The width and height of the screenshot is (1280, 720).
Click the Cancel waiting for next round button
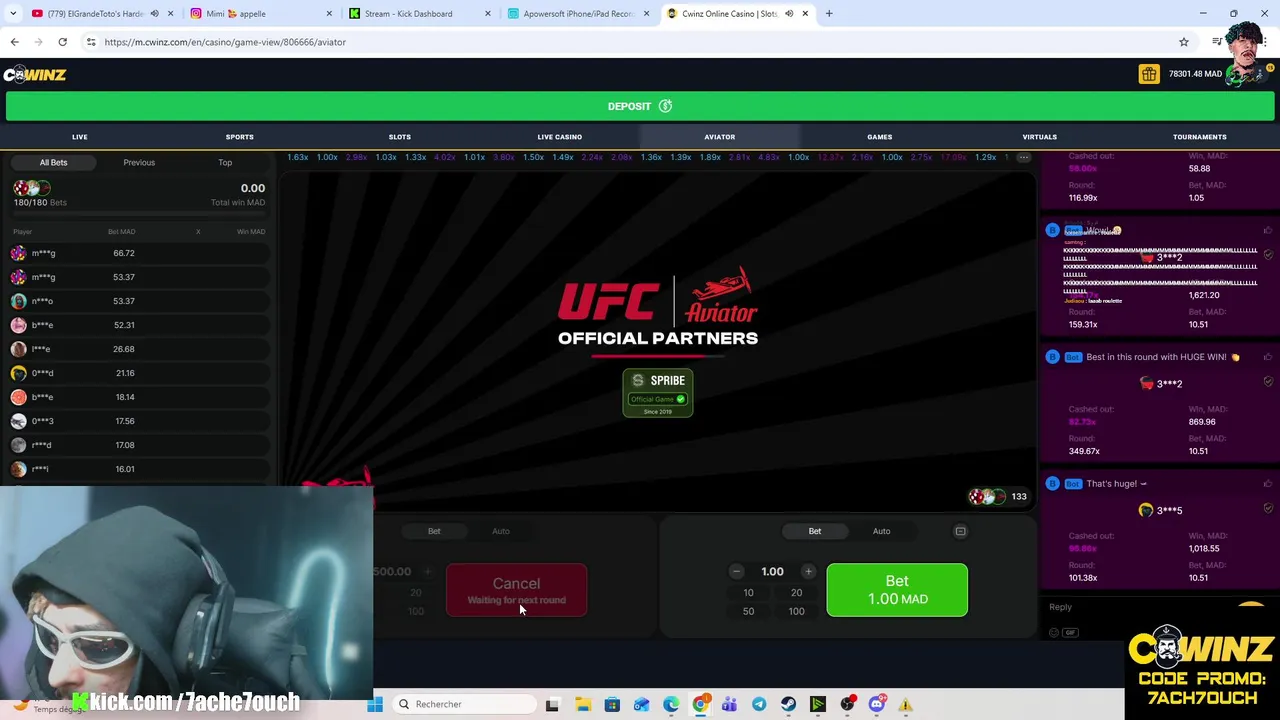516,590
